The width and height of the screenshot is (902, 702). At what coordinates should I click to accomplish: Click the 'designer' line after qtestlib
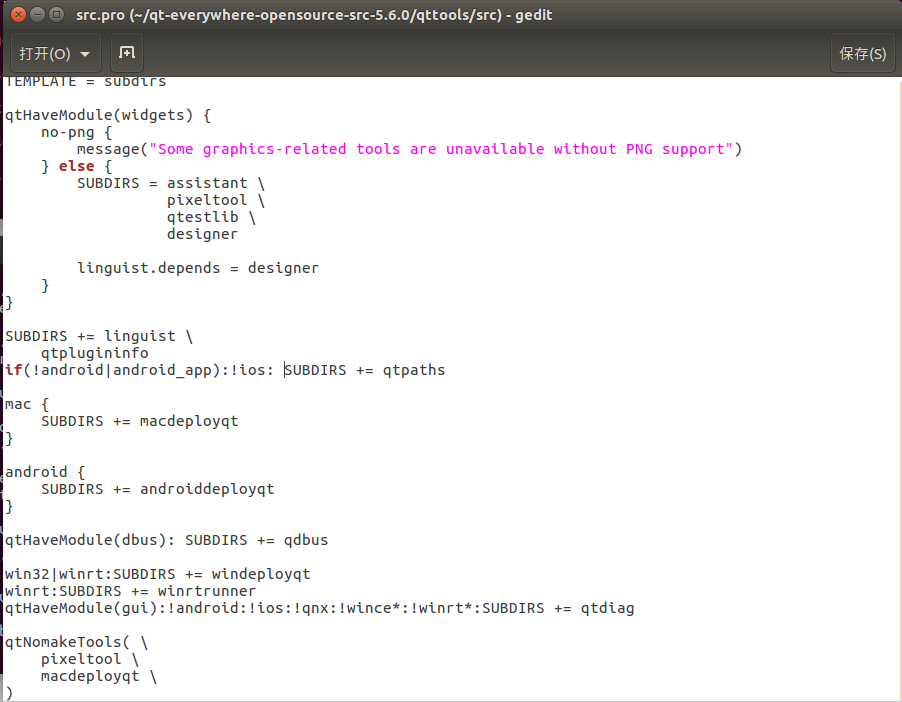pos(202,234)
